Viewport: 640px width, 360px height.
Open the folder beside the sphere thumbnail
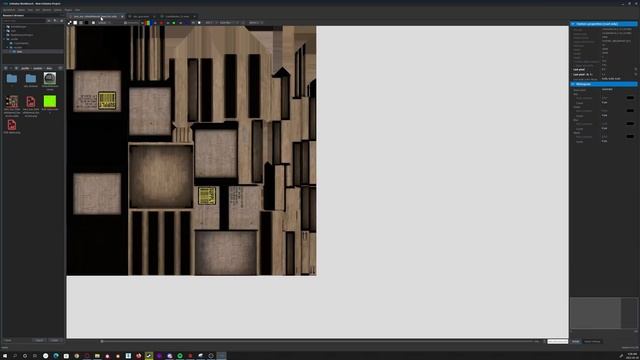31,78
